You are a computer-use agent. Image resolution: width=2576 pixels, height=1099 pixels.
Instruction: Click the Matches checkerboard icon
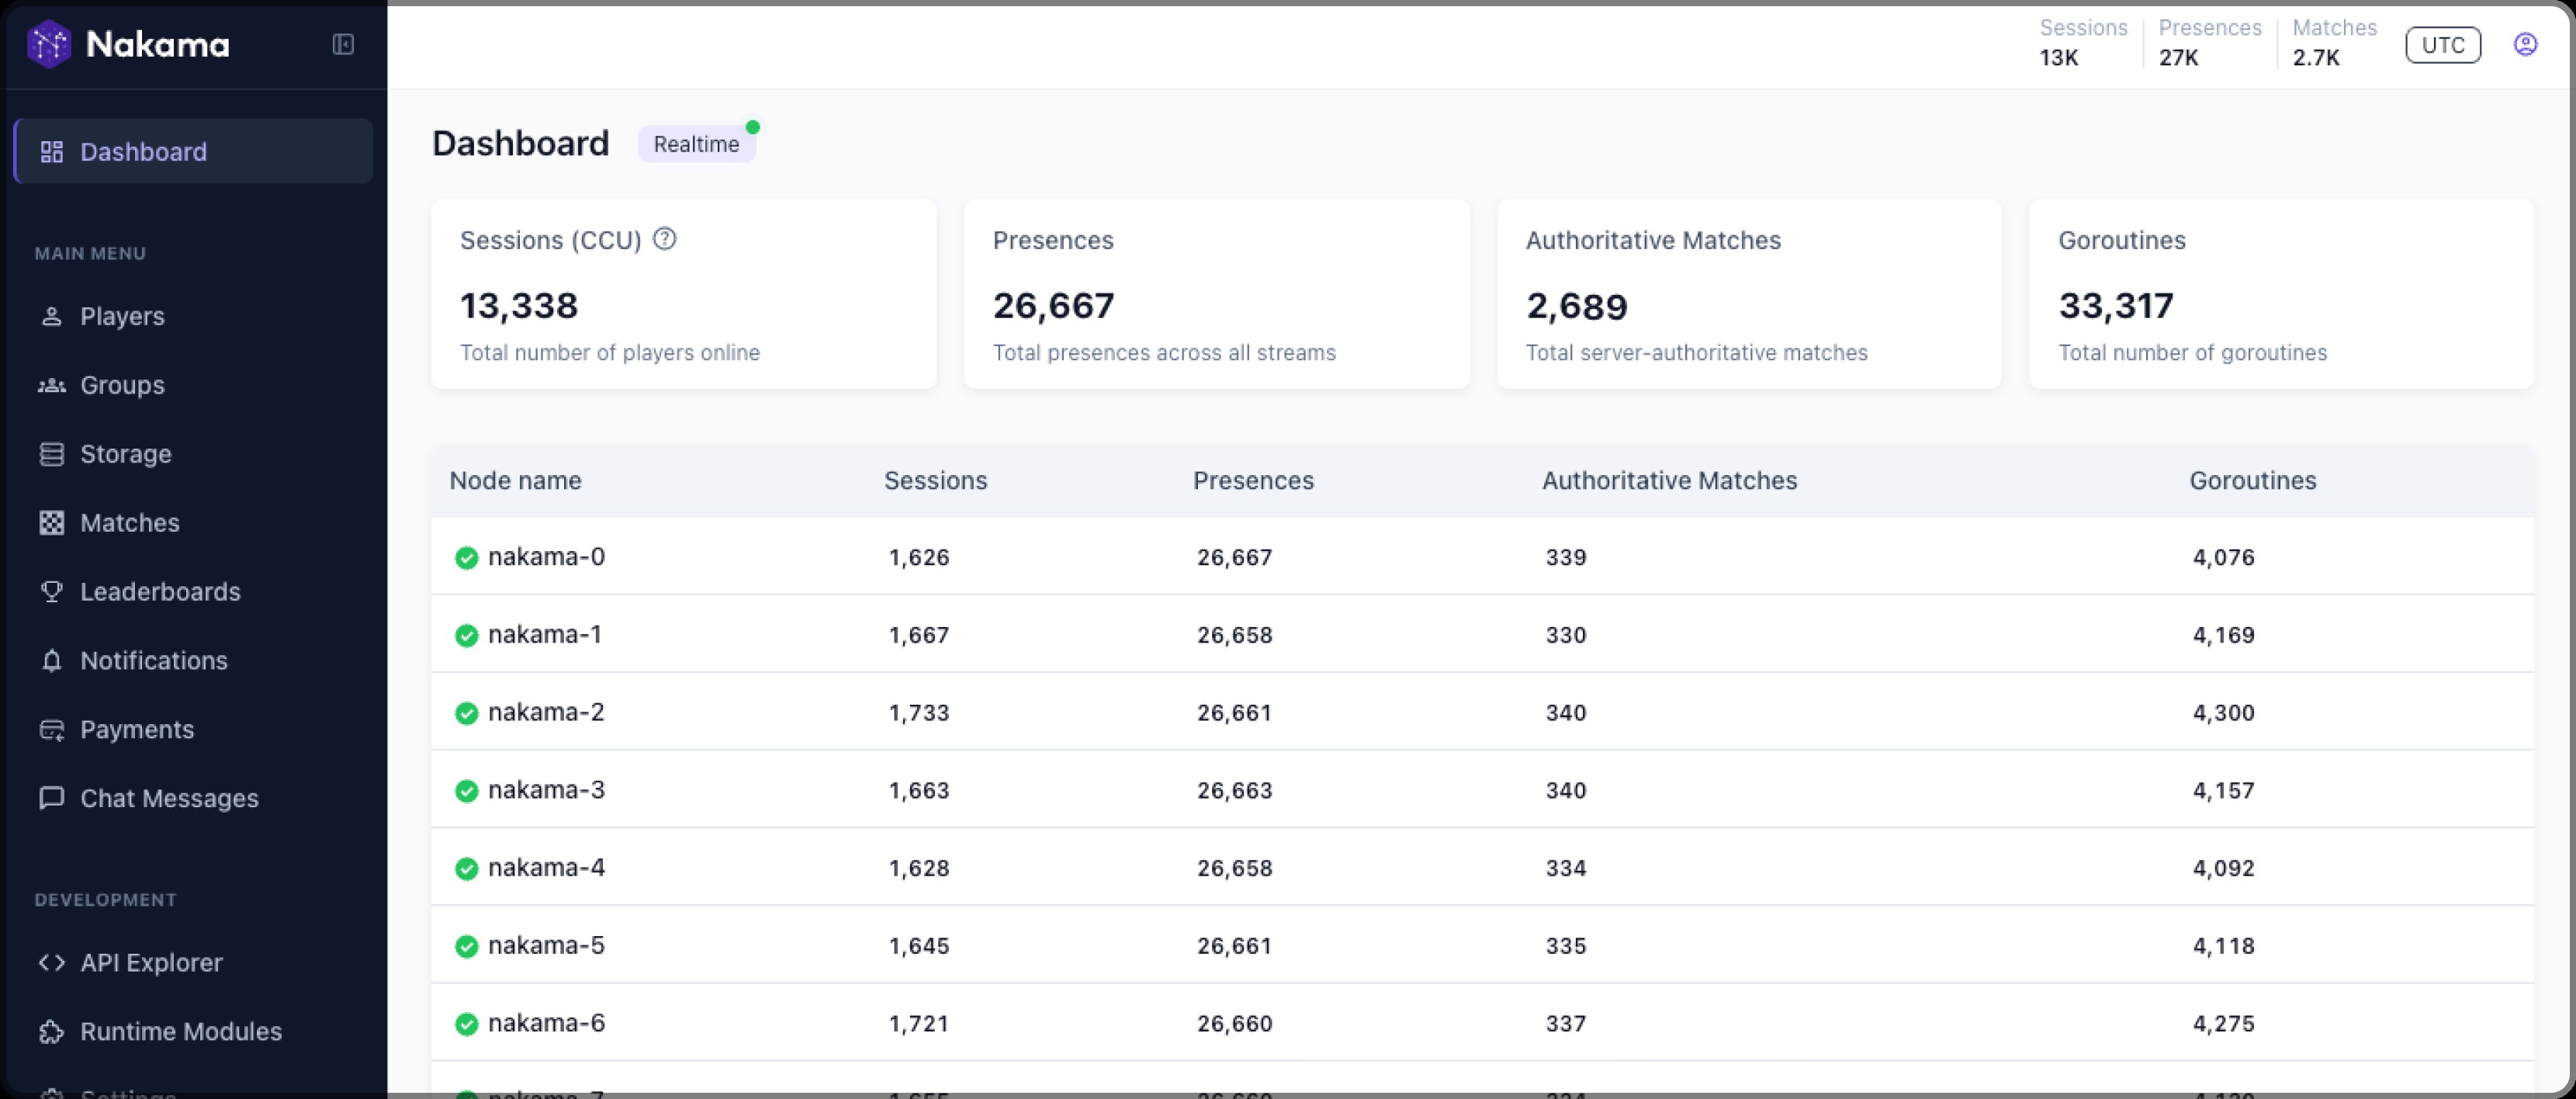[52, 523]
